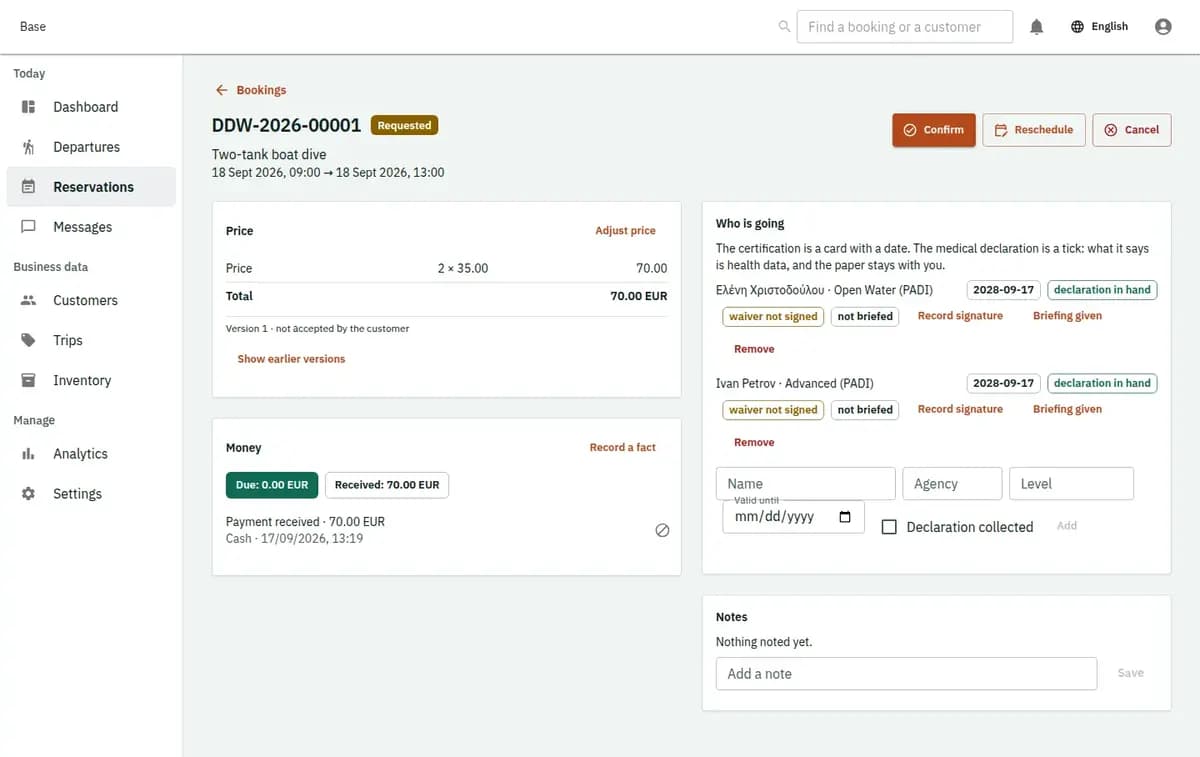Image resolution: width=1200 pixels, height=757 pixels.
Task: Open Customers under Business data
Action: click(x=91, y=300)
